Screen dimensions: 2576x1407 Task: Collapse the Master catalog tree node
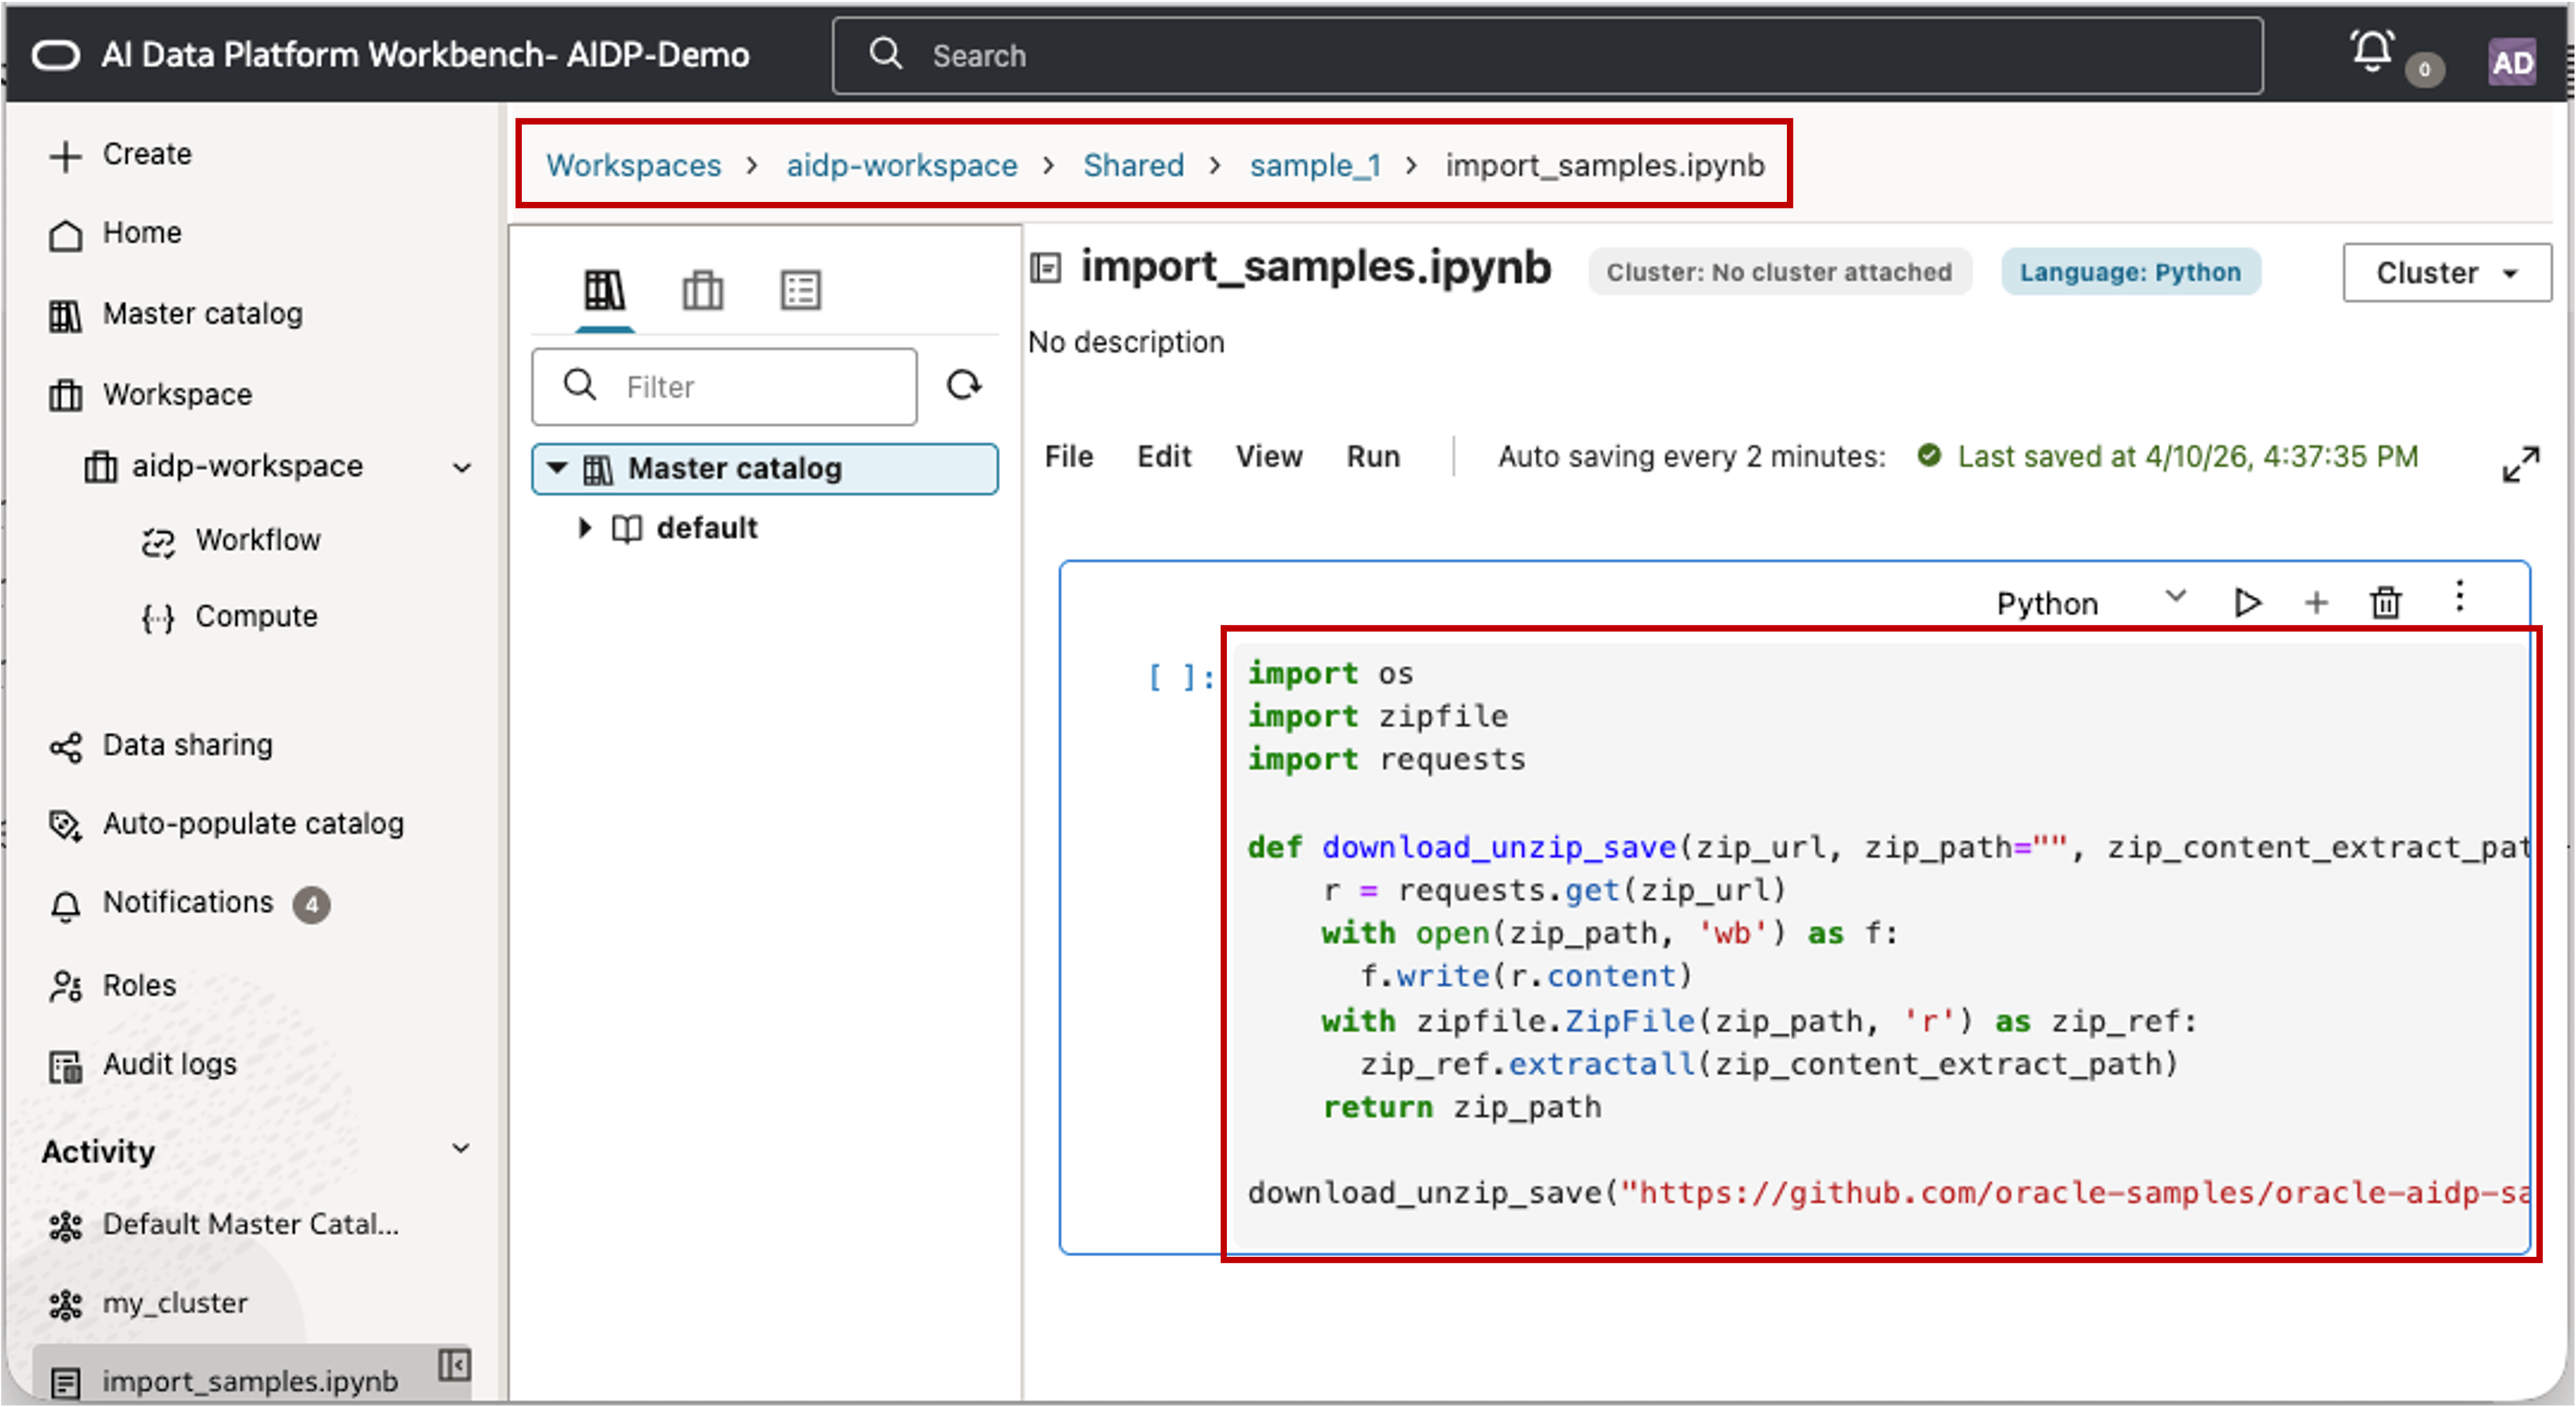click(557, 468)
